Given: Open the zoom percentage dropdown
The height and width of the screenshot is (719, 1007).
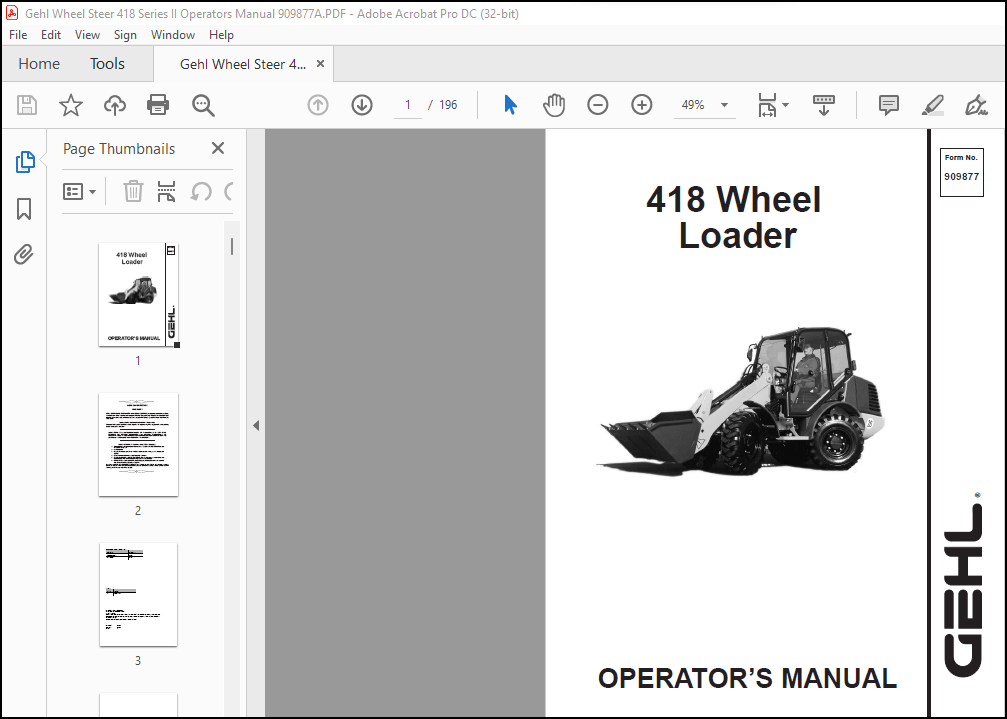Looking at the screenshot, I should 724,105.
